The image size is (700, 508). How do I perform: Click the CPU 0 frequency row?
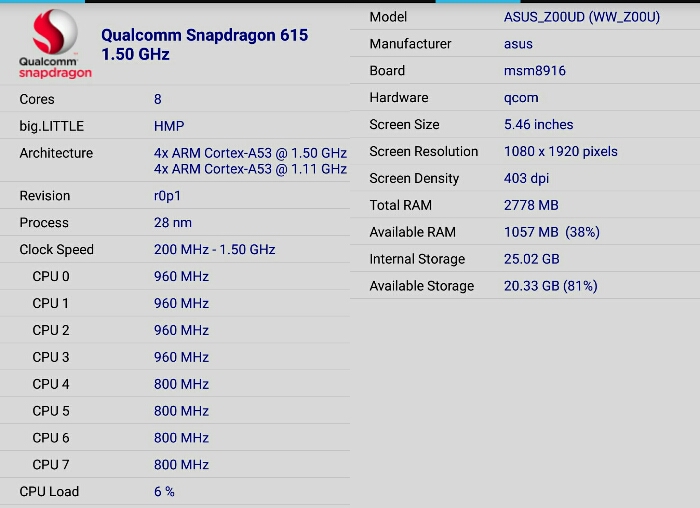point(175,276)
